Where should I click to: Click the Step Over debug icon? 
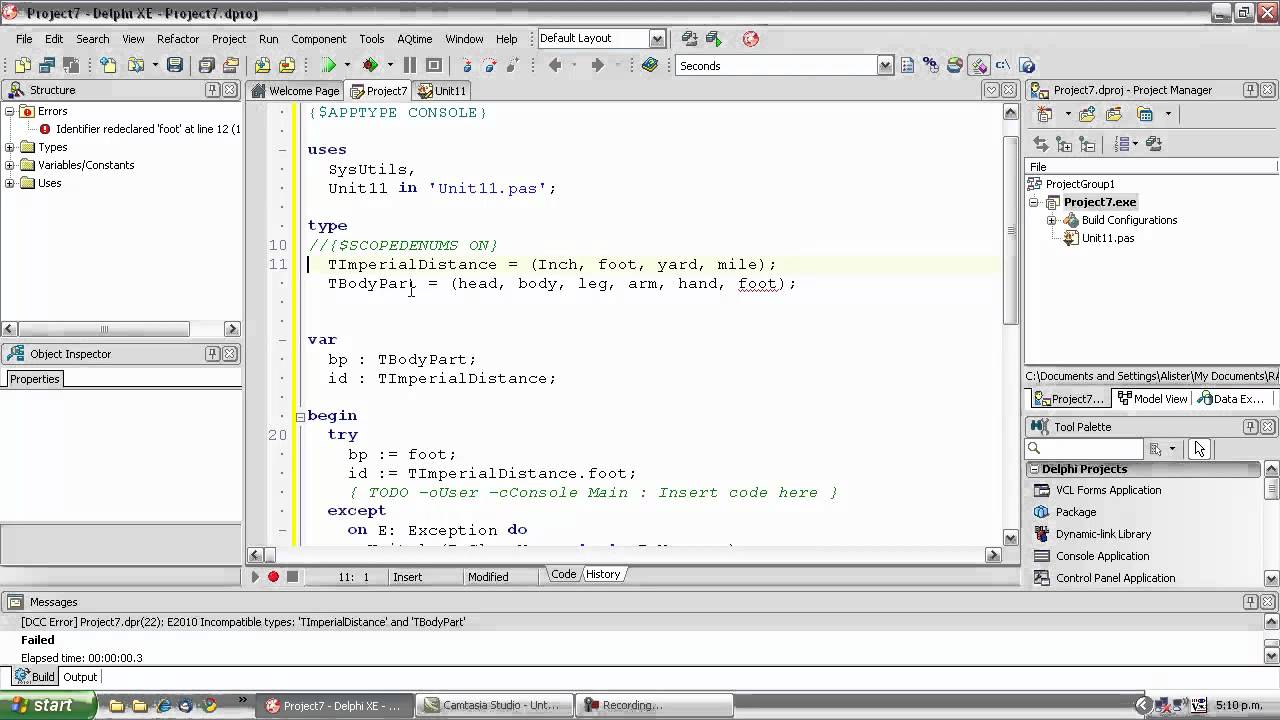tap(490, 65)
